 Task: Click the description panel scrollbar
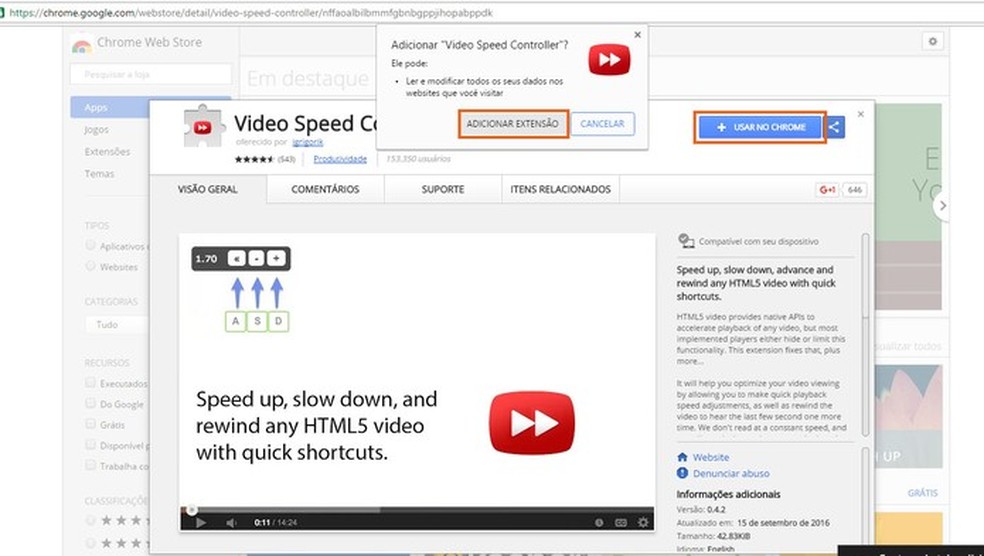(x=865, y=334)
